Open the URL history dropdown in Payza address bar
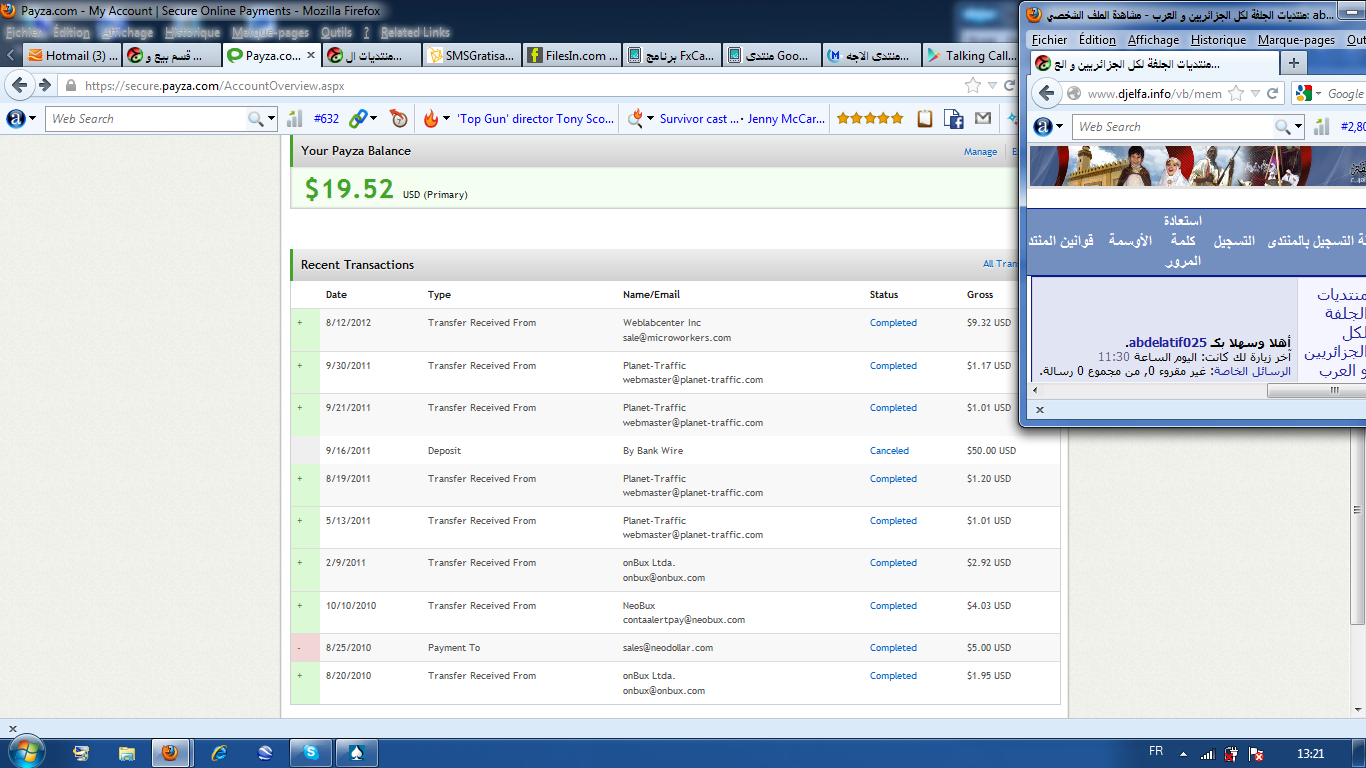 pyautogui.click(x=990, y=86)
